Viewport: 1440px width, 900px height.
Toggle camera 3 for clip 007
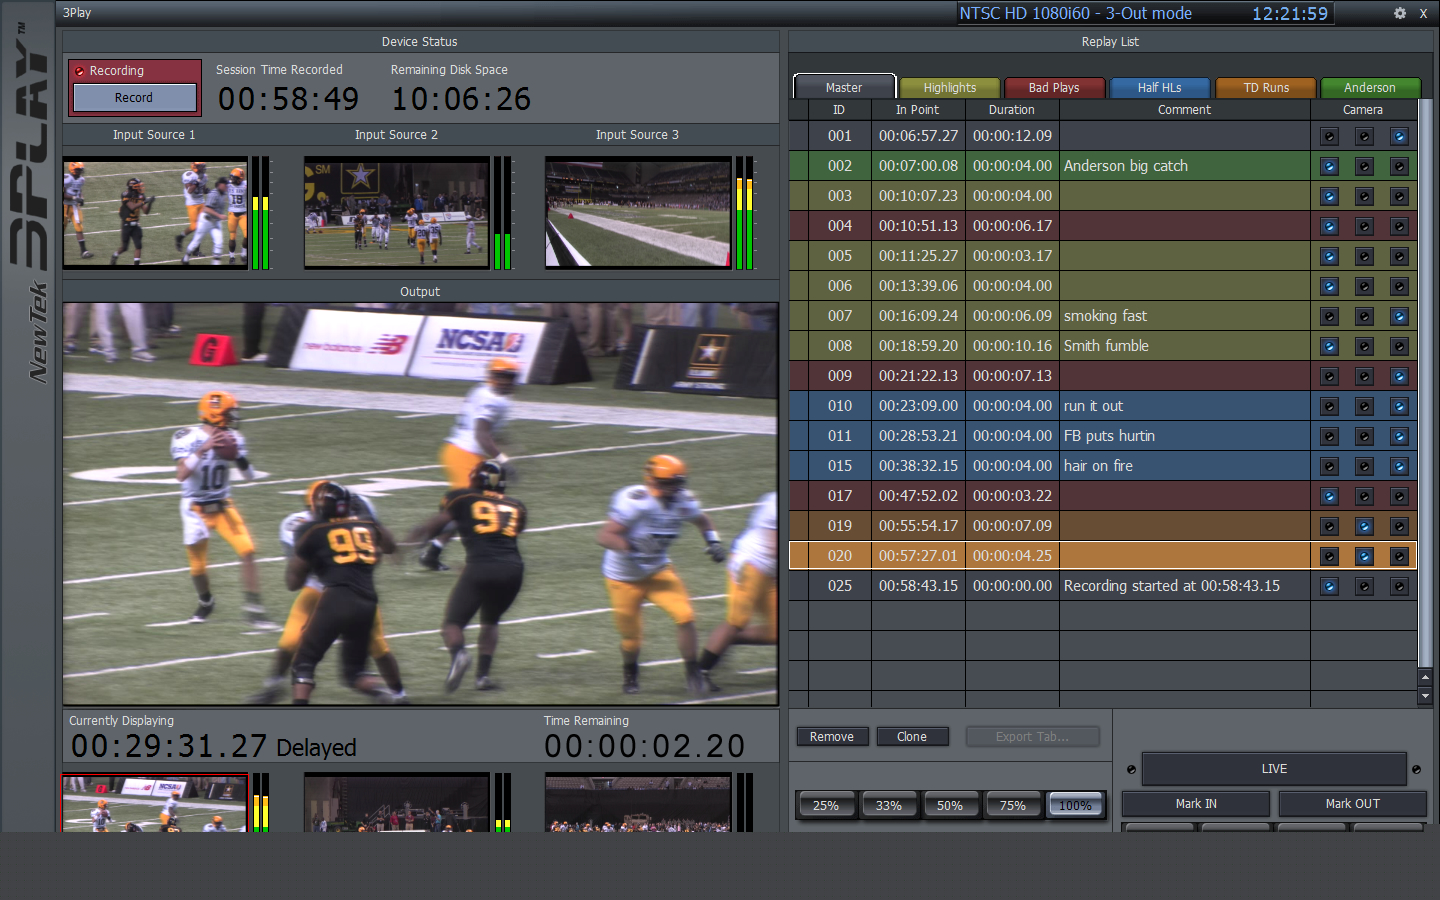point(1399,316)
